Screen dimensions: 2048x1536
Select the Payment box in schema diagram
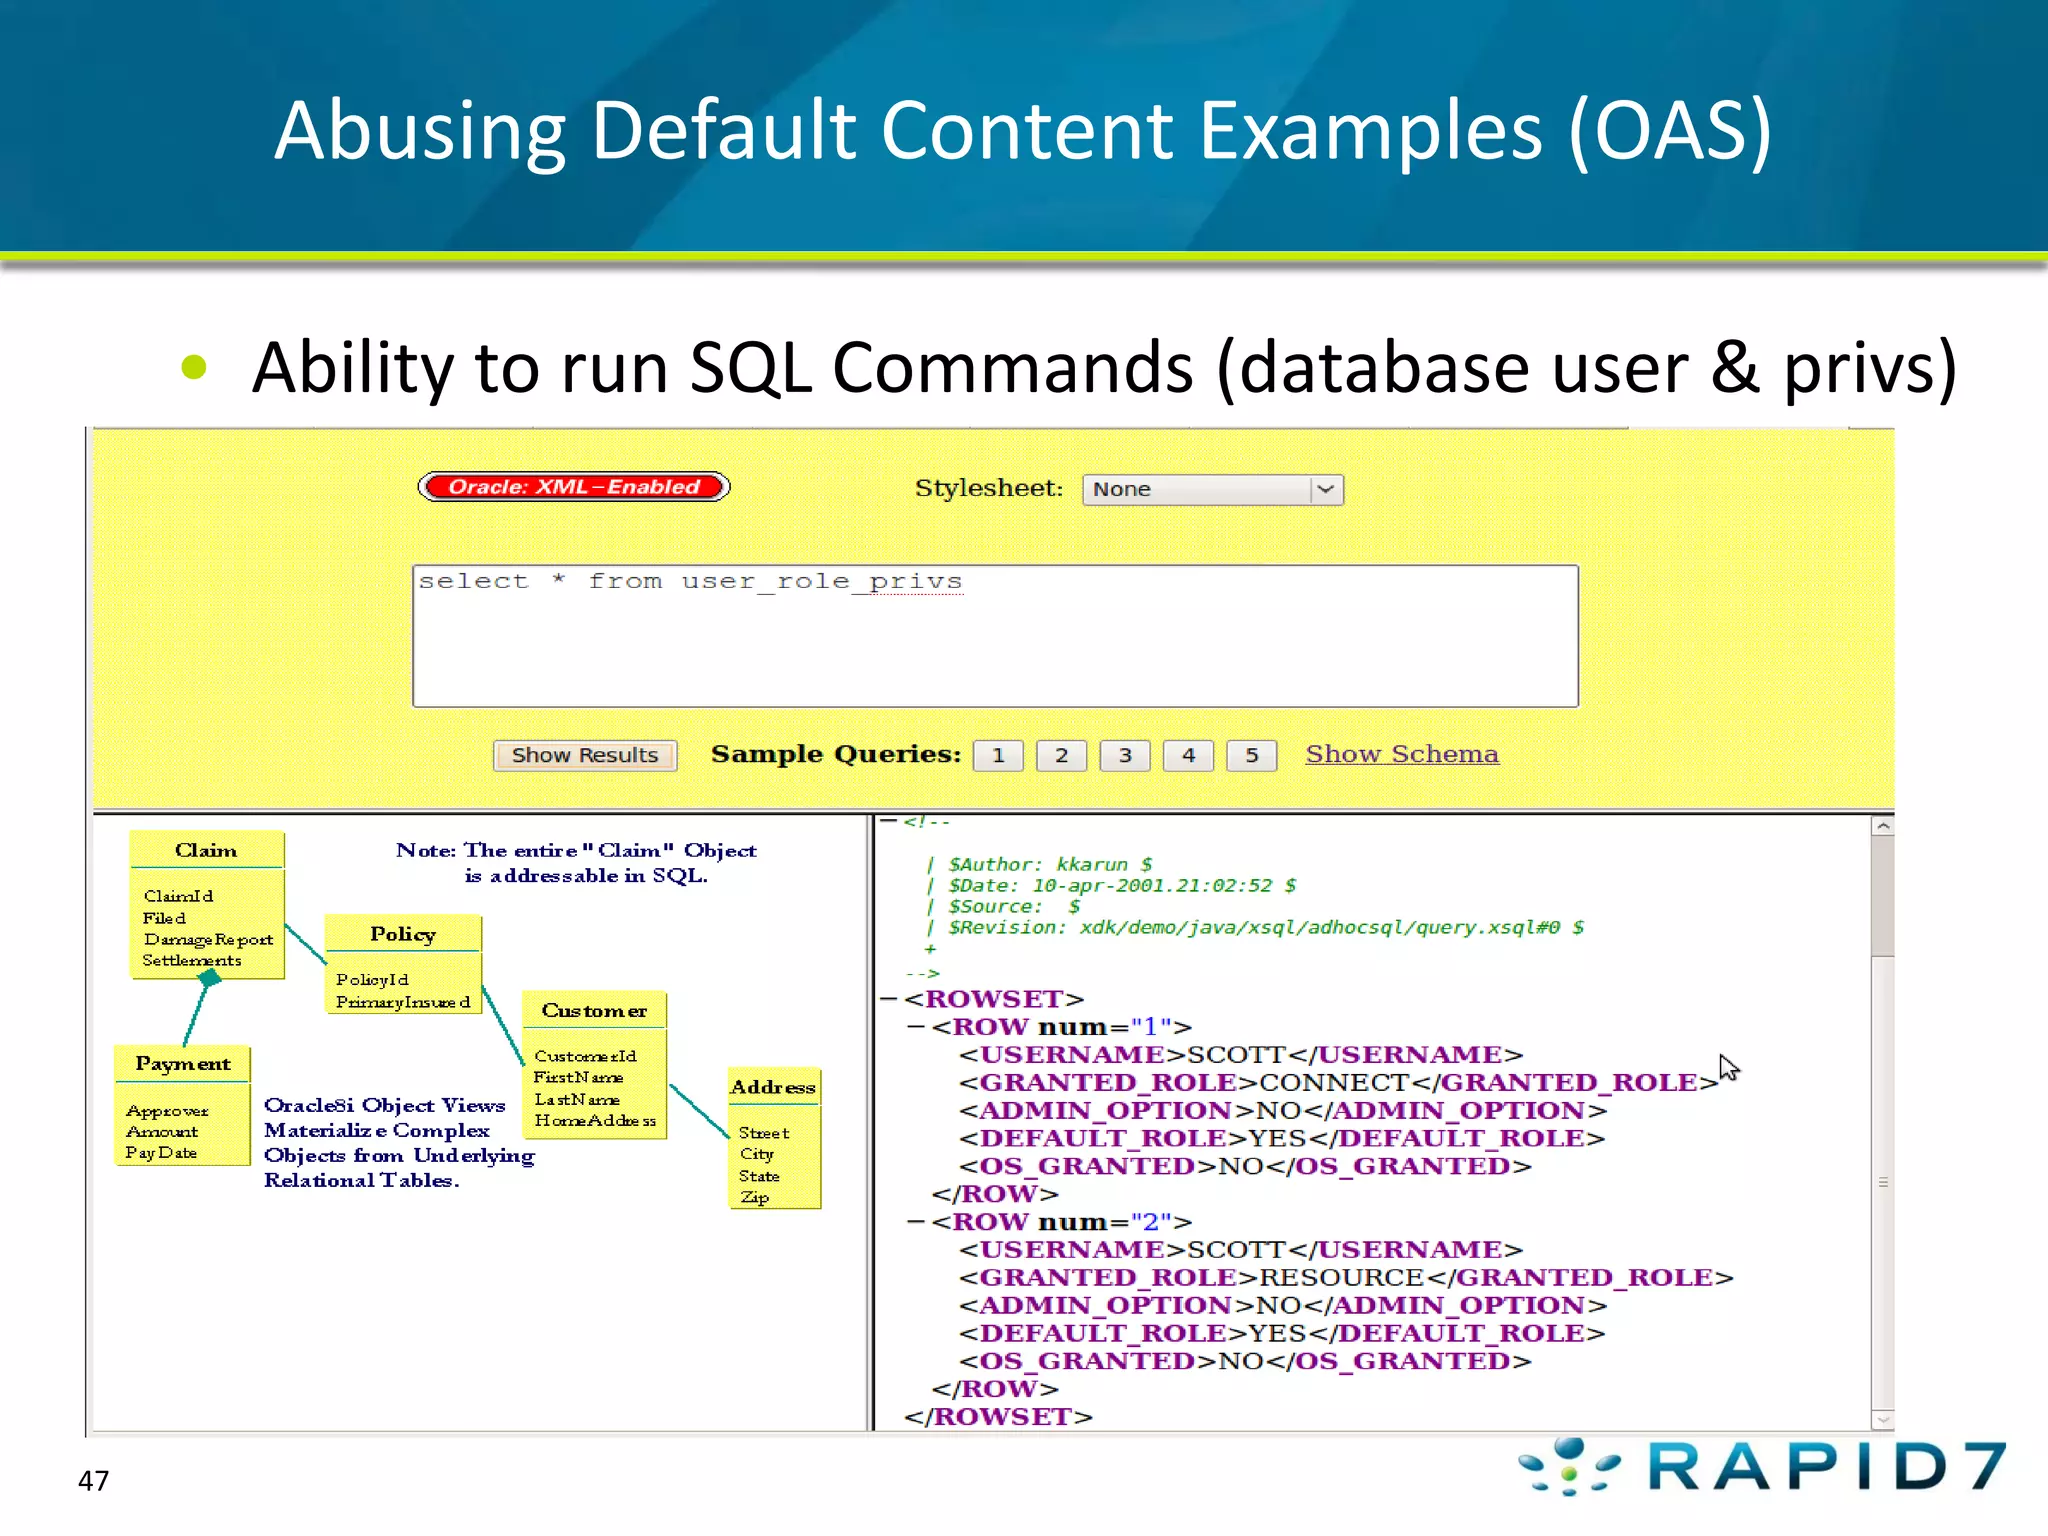coord(182,1106)
